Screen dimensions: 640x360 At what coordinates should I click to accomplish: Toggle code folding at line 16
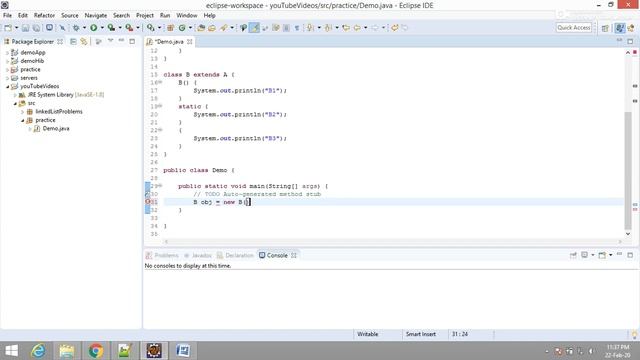(x=160, y=82)
